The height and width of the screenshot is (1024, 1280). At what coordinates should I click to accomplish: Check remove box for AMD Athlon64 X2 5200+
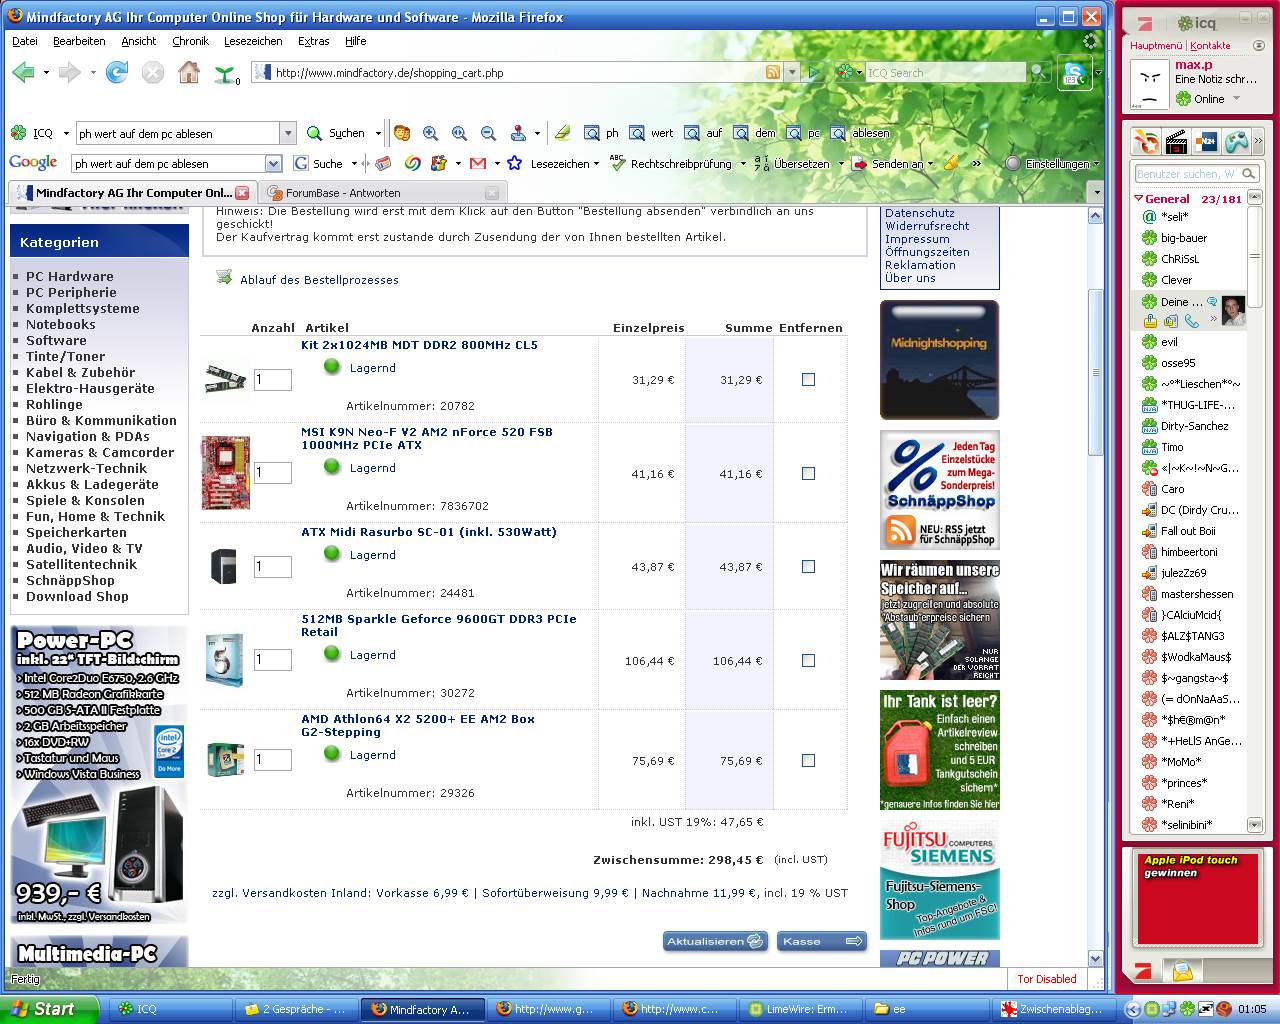pos(808,760)
